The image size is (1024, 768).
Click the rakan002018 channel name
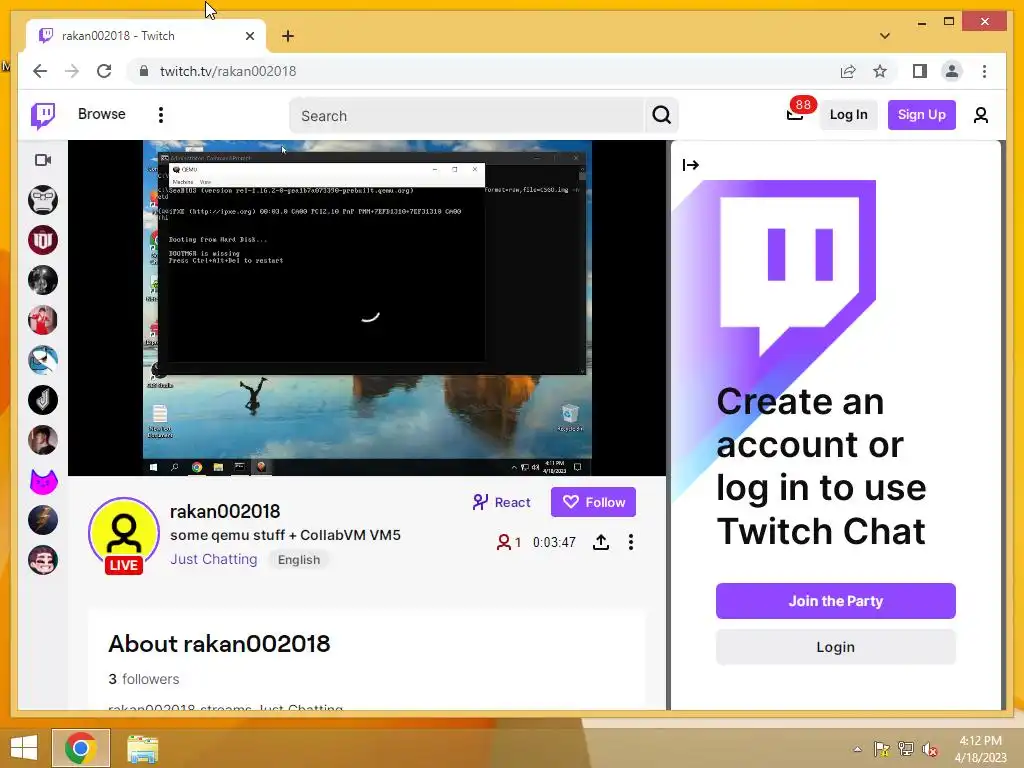click(x=225, y=511)
